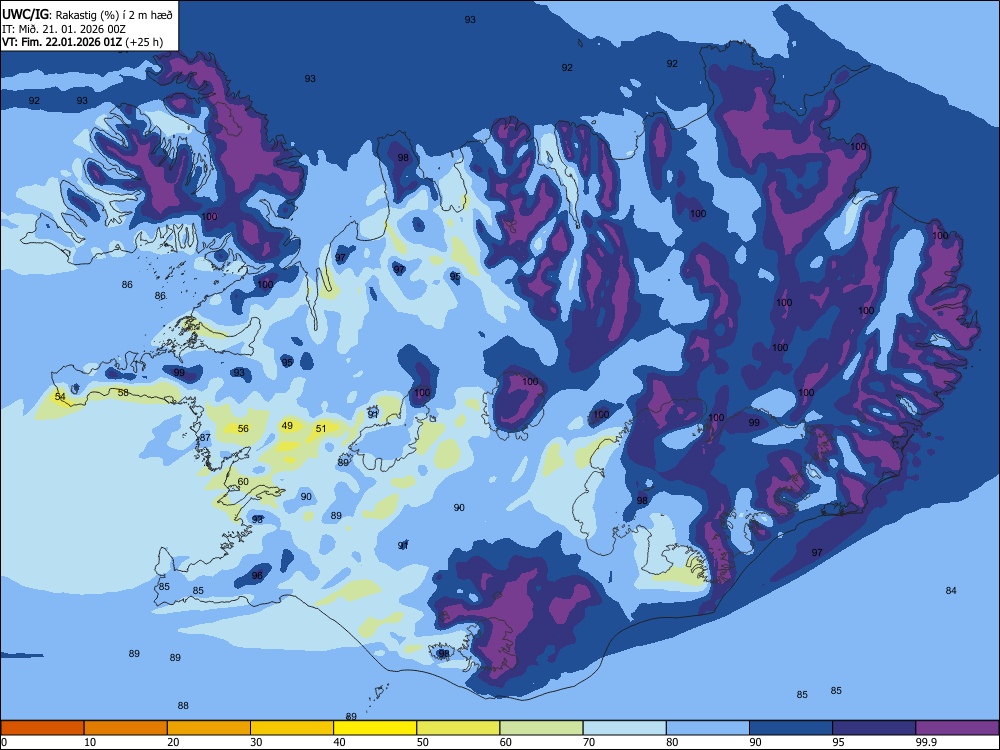The height and width of the screenshot is (750, 1000).
Task: Click the humidity value 49 on the map
Action: pyautogui.click(x=287, y=425)
